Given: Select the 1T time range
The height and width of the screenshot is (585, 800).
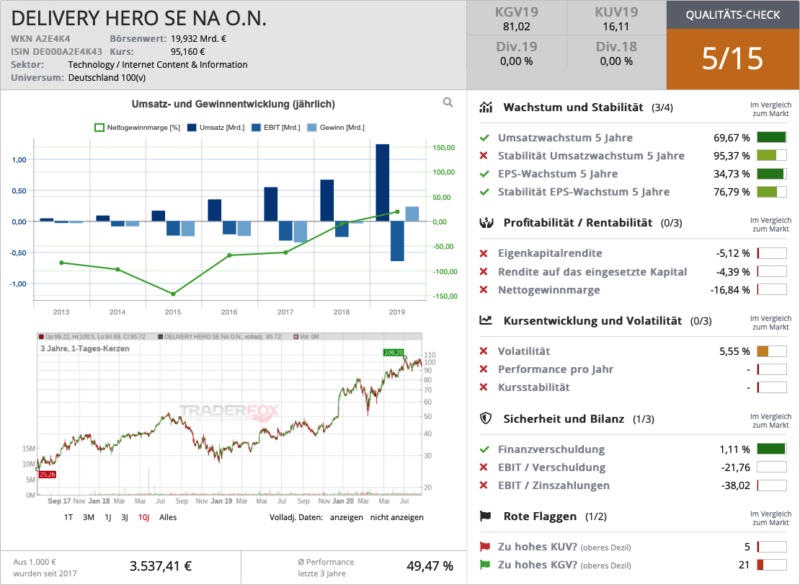Looking at the screenshot, I should 68,517.
